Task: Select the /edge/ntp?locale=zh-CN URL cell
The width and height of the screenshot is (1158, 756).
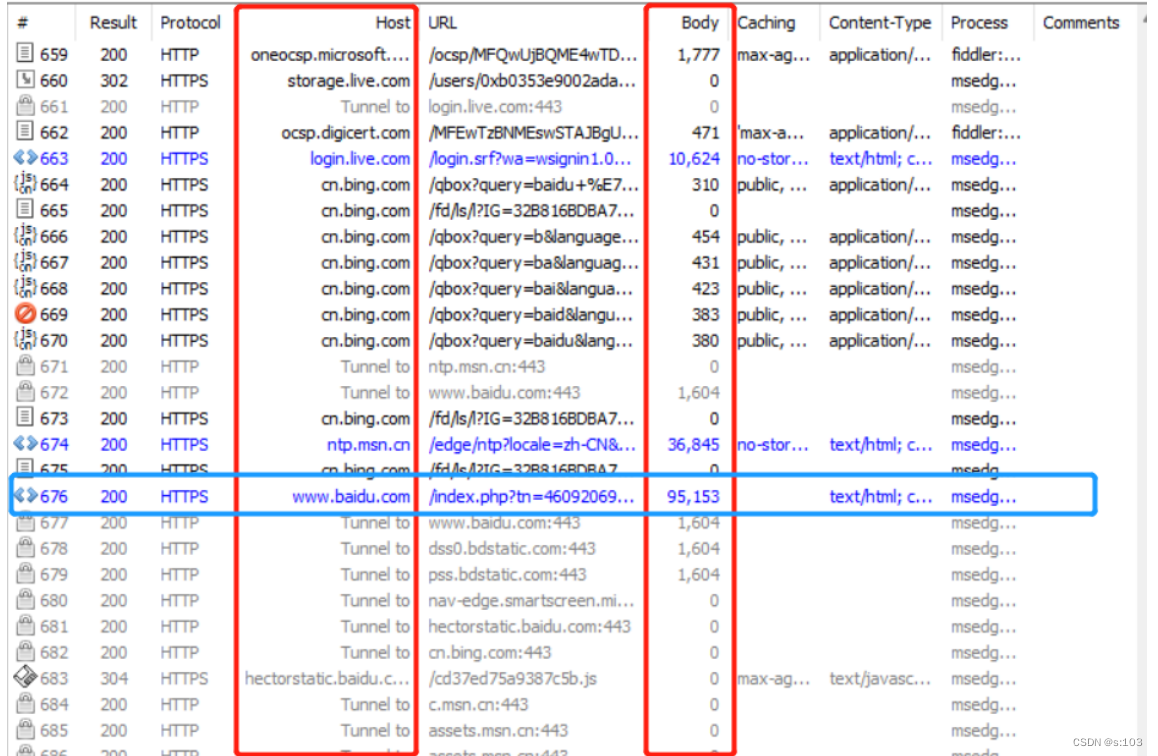Action: 532,444
